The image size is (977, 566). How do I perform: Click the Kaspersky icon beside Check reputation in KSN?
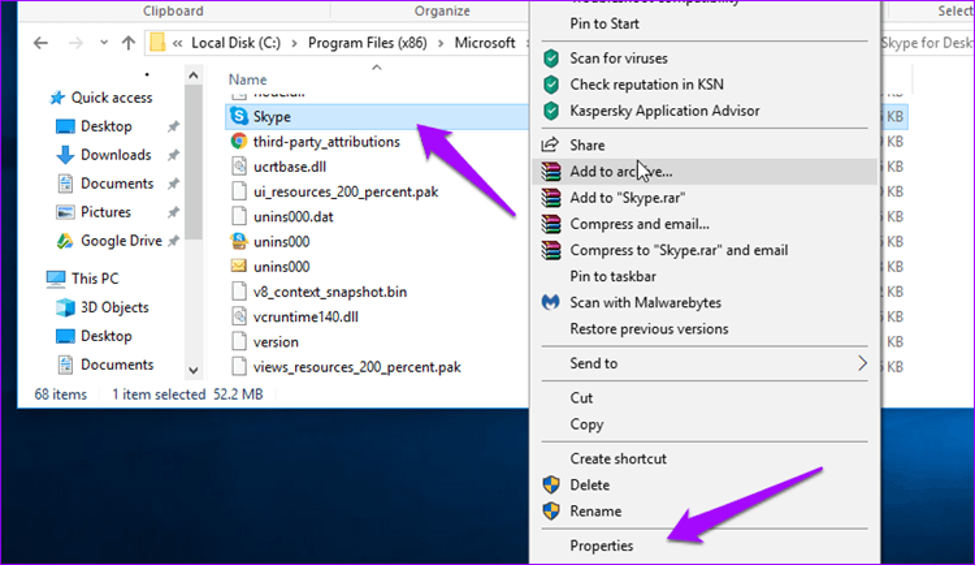click(x=551, y=84)
